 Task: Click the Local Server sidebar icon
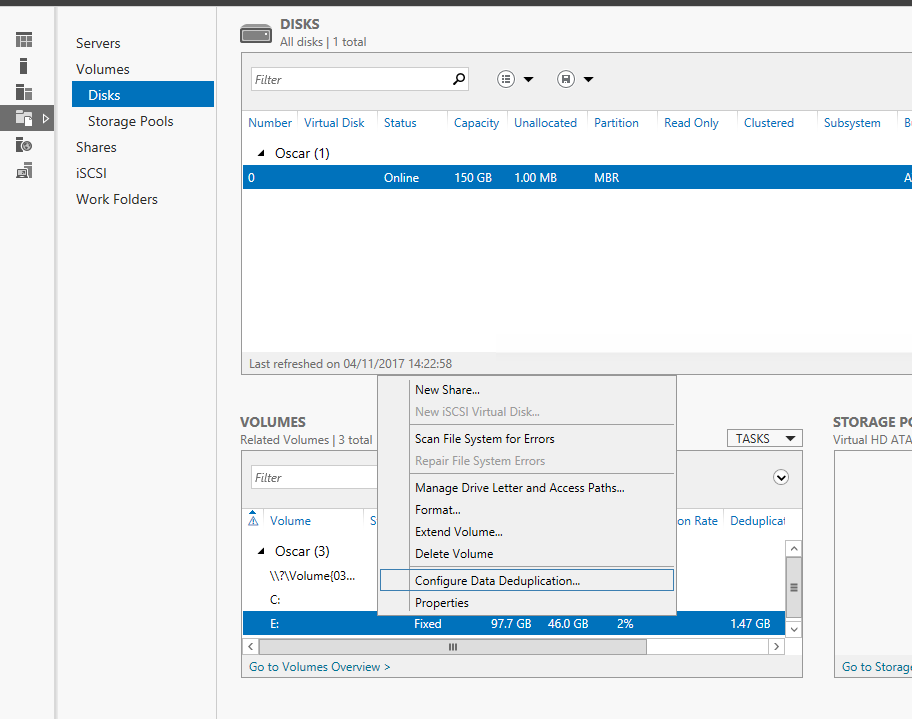coord(24,66)
